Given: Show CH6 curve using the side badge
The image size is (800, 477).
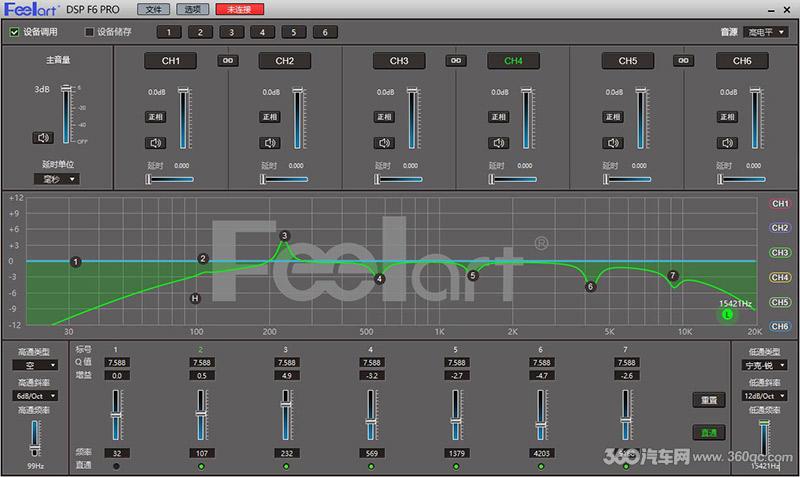Looking at the screenshot, I should click(780, 326).
